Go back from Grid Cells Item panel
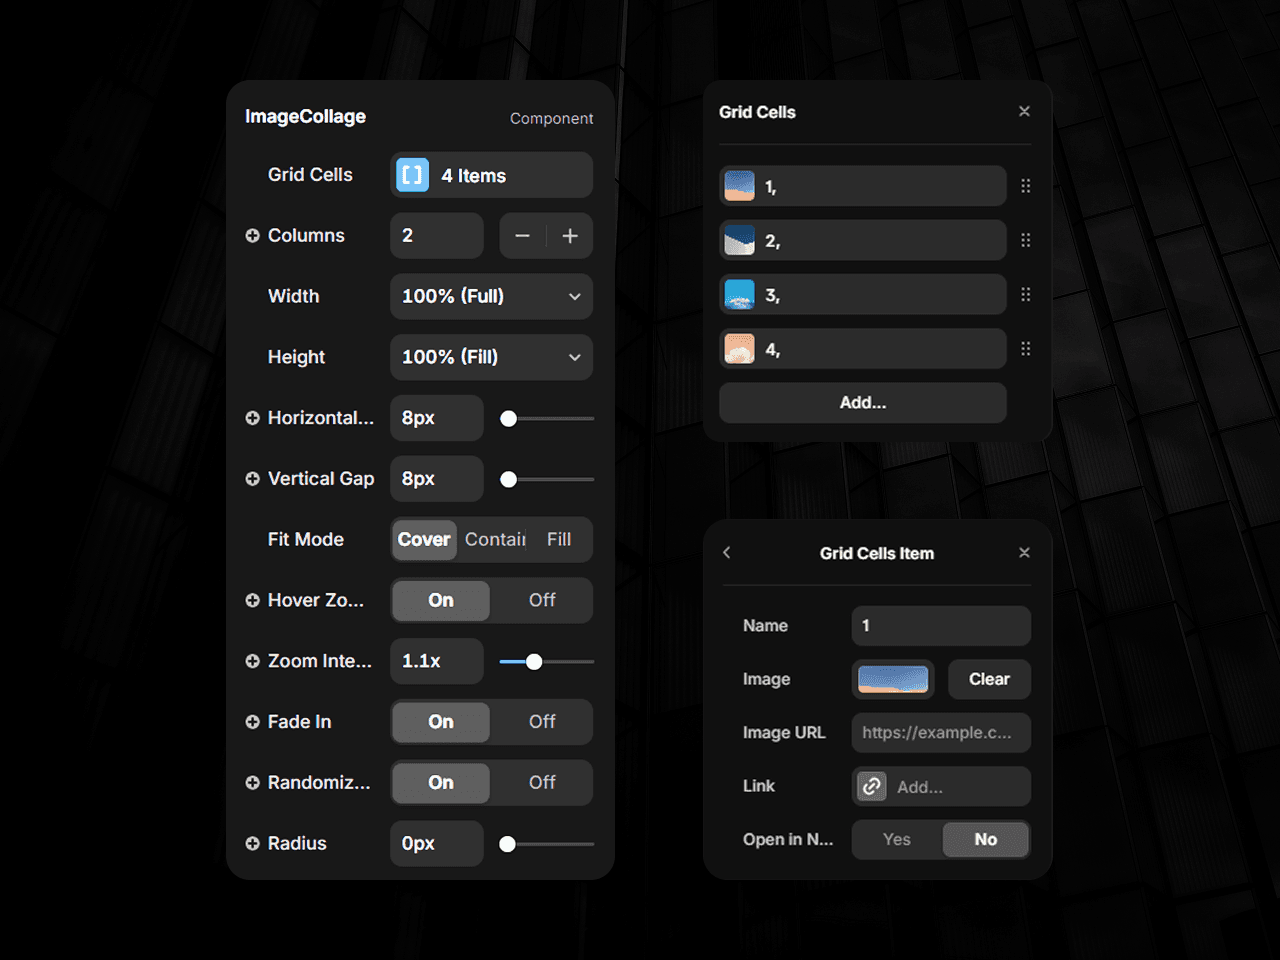This screenshot has height=960, width=1280. (x=727, y=552)
